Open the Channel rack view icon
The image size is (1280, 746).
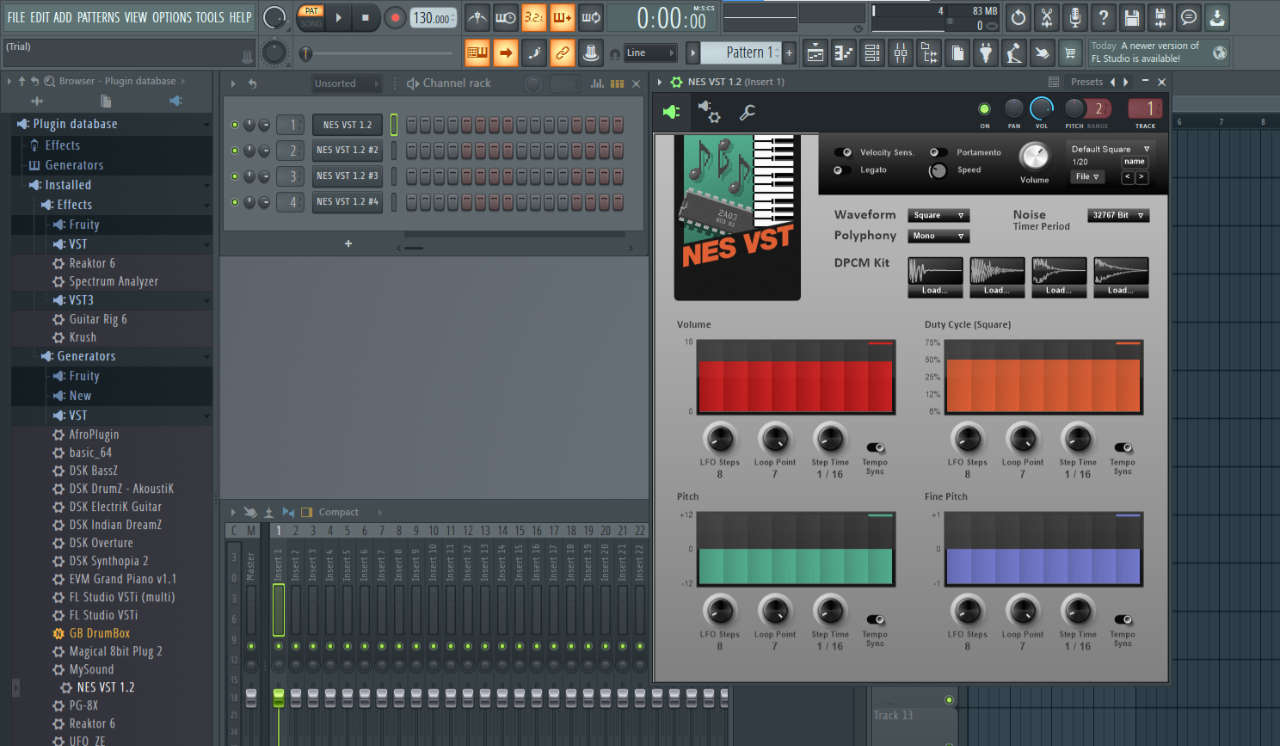click(872, 53)
